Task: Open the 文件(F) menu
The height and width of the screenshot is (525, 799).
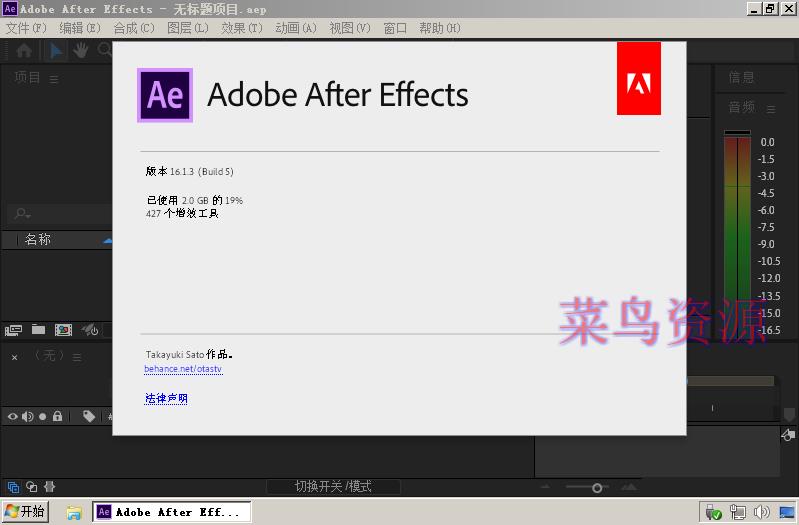Action: (x=26, y=28)
